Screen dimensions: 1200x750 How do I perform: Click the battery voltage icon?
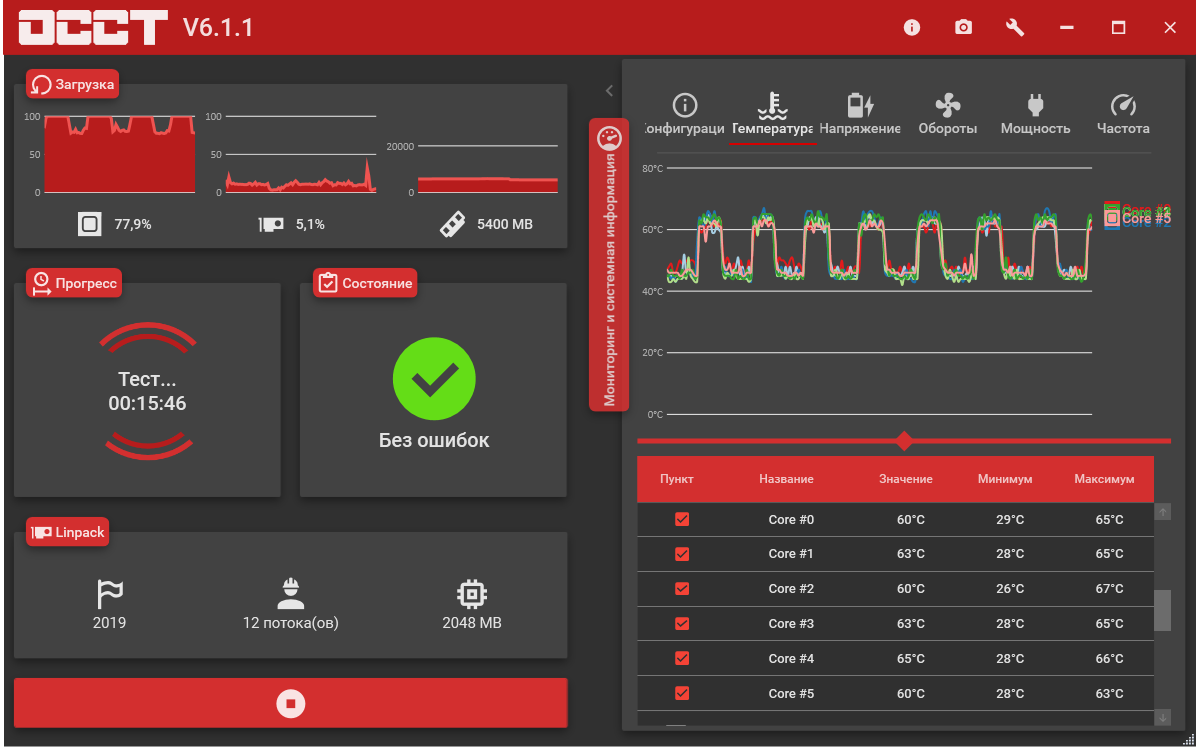coord(860,105)
